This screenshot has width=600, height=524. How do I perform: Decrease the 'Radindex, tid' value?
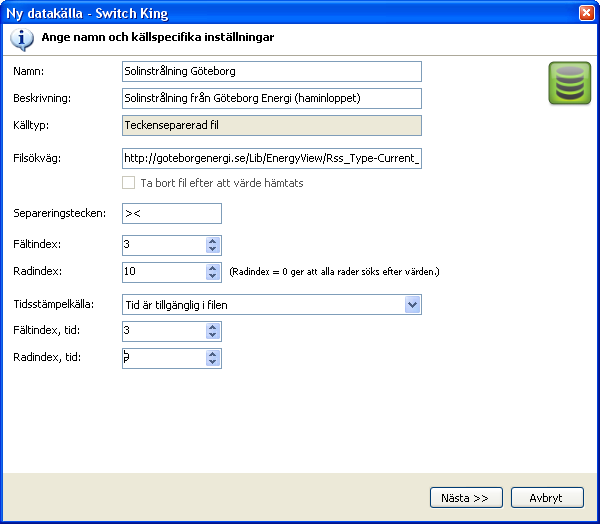tap(213, 362)
